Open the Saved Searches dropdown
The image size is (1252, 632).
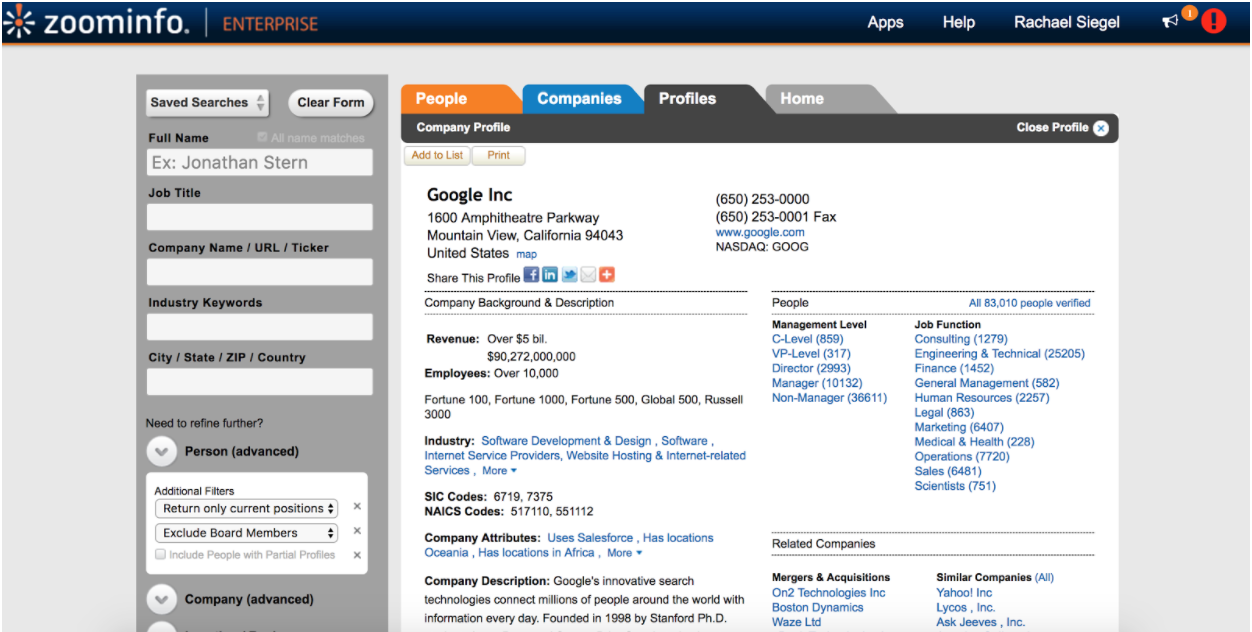[208, 102]
